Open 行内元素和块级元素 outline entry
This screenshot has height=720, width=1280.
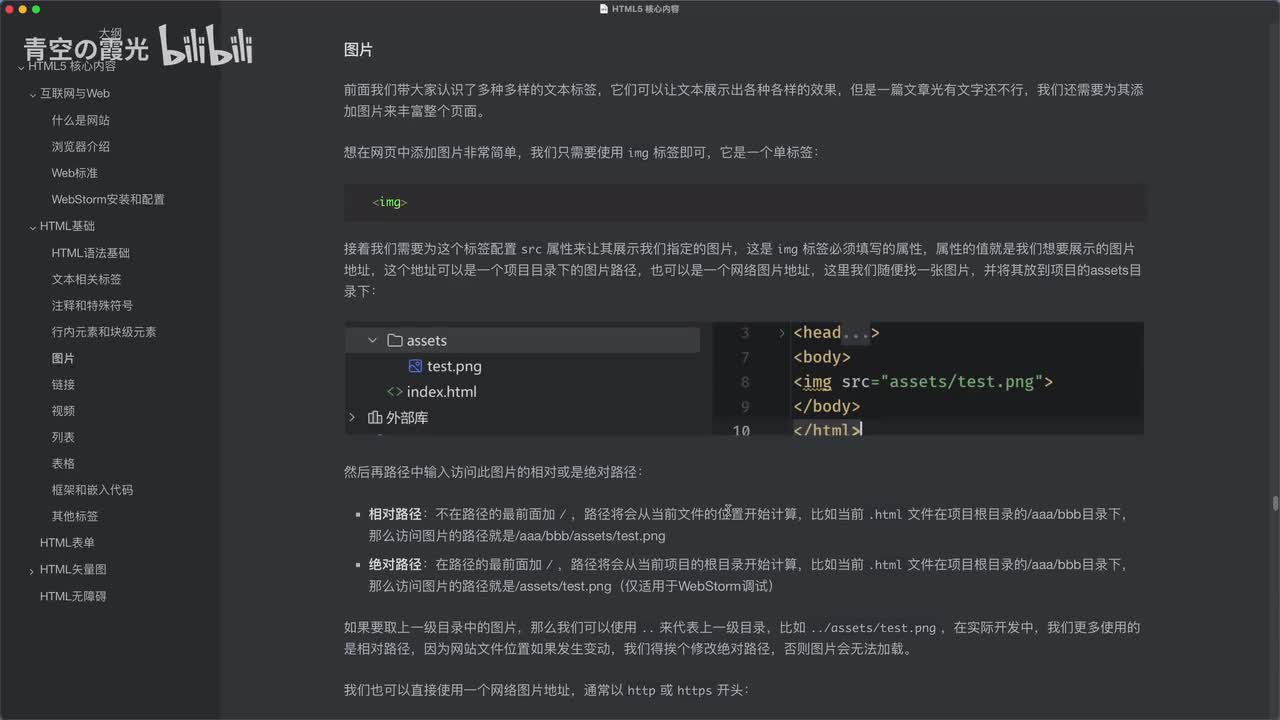104,332
